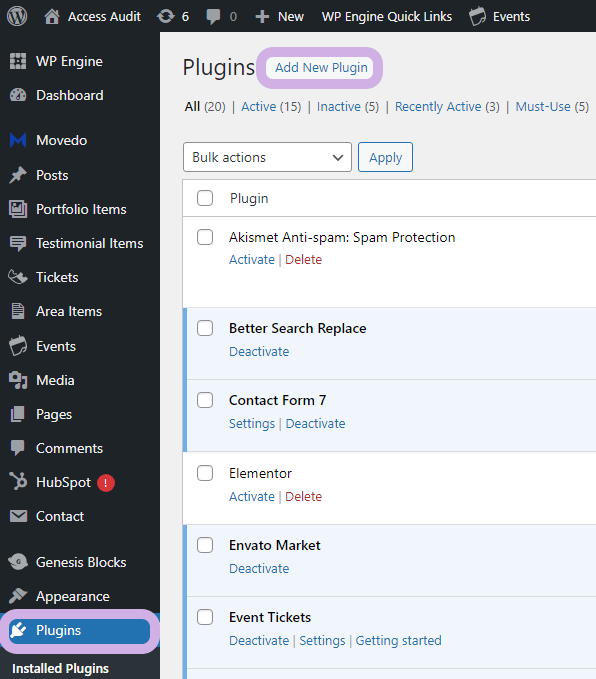596x679 pixels.
Task: Open the updates icon showing 6
Action: click(166, 16)
